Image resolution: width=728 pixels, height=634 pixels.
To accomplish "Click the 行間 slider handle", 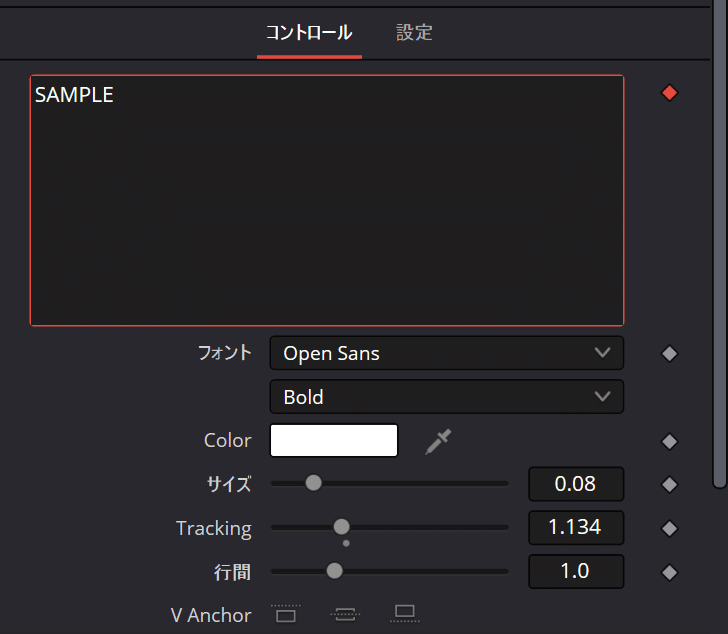I will (334, 571).
